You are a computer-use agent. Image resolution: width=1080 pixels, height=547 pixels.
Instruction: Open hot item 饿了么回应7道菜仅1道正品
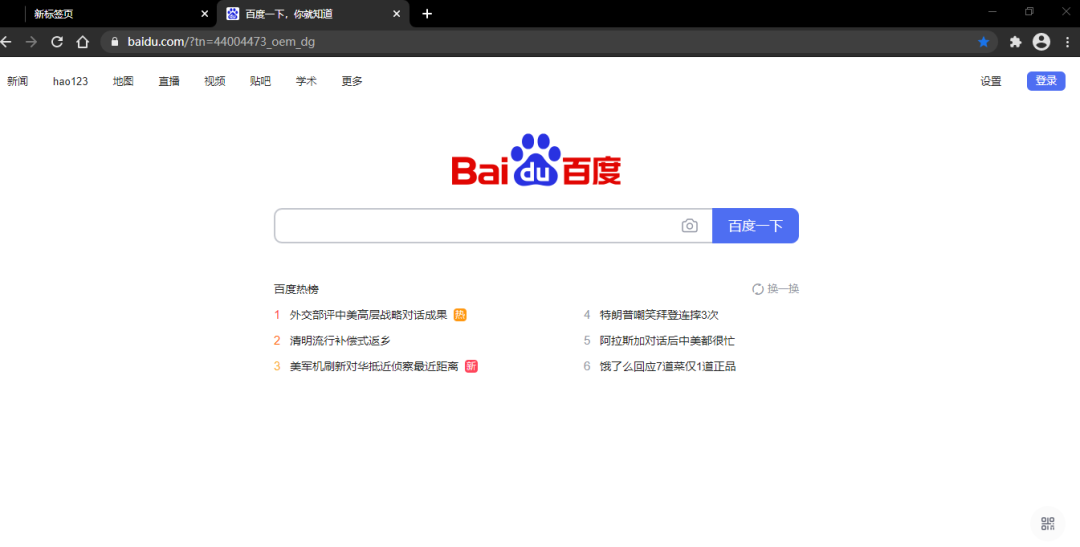click(x=667, y=366)
